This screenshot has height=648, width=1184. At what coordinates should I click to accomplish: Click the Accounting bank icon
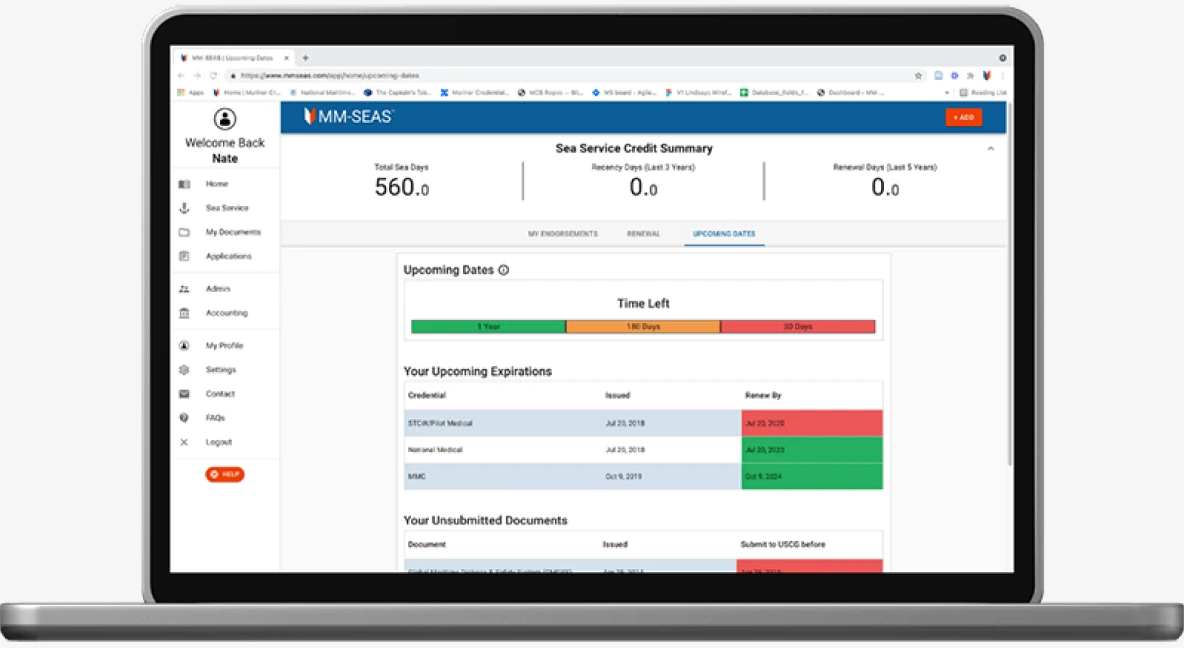click(184, 313)
